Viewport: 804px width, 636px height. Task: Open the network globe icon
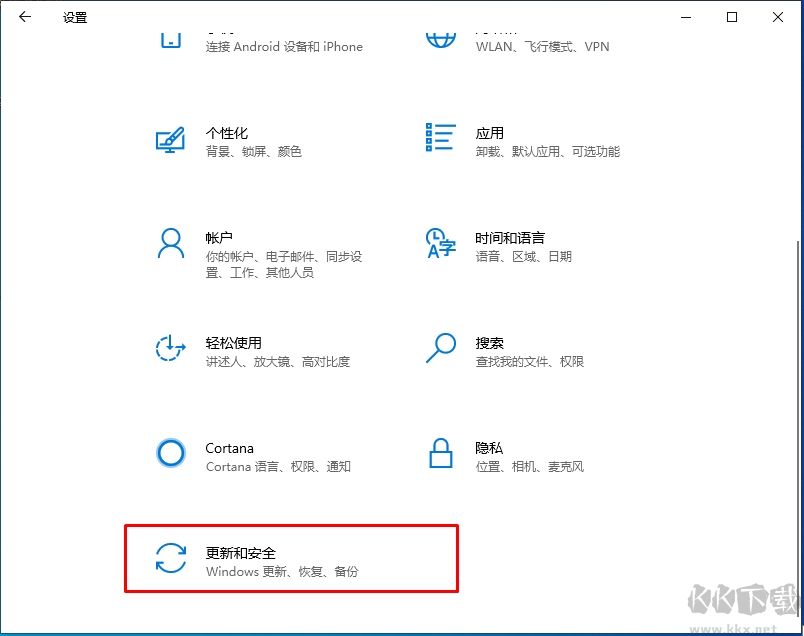pos(441,41)
